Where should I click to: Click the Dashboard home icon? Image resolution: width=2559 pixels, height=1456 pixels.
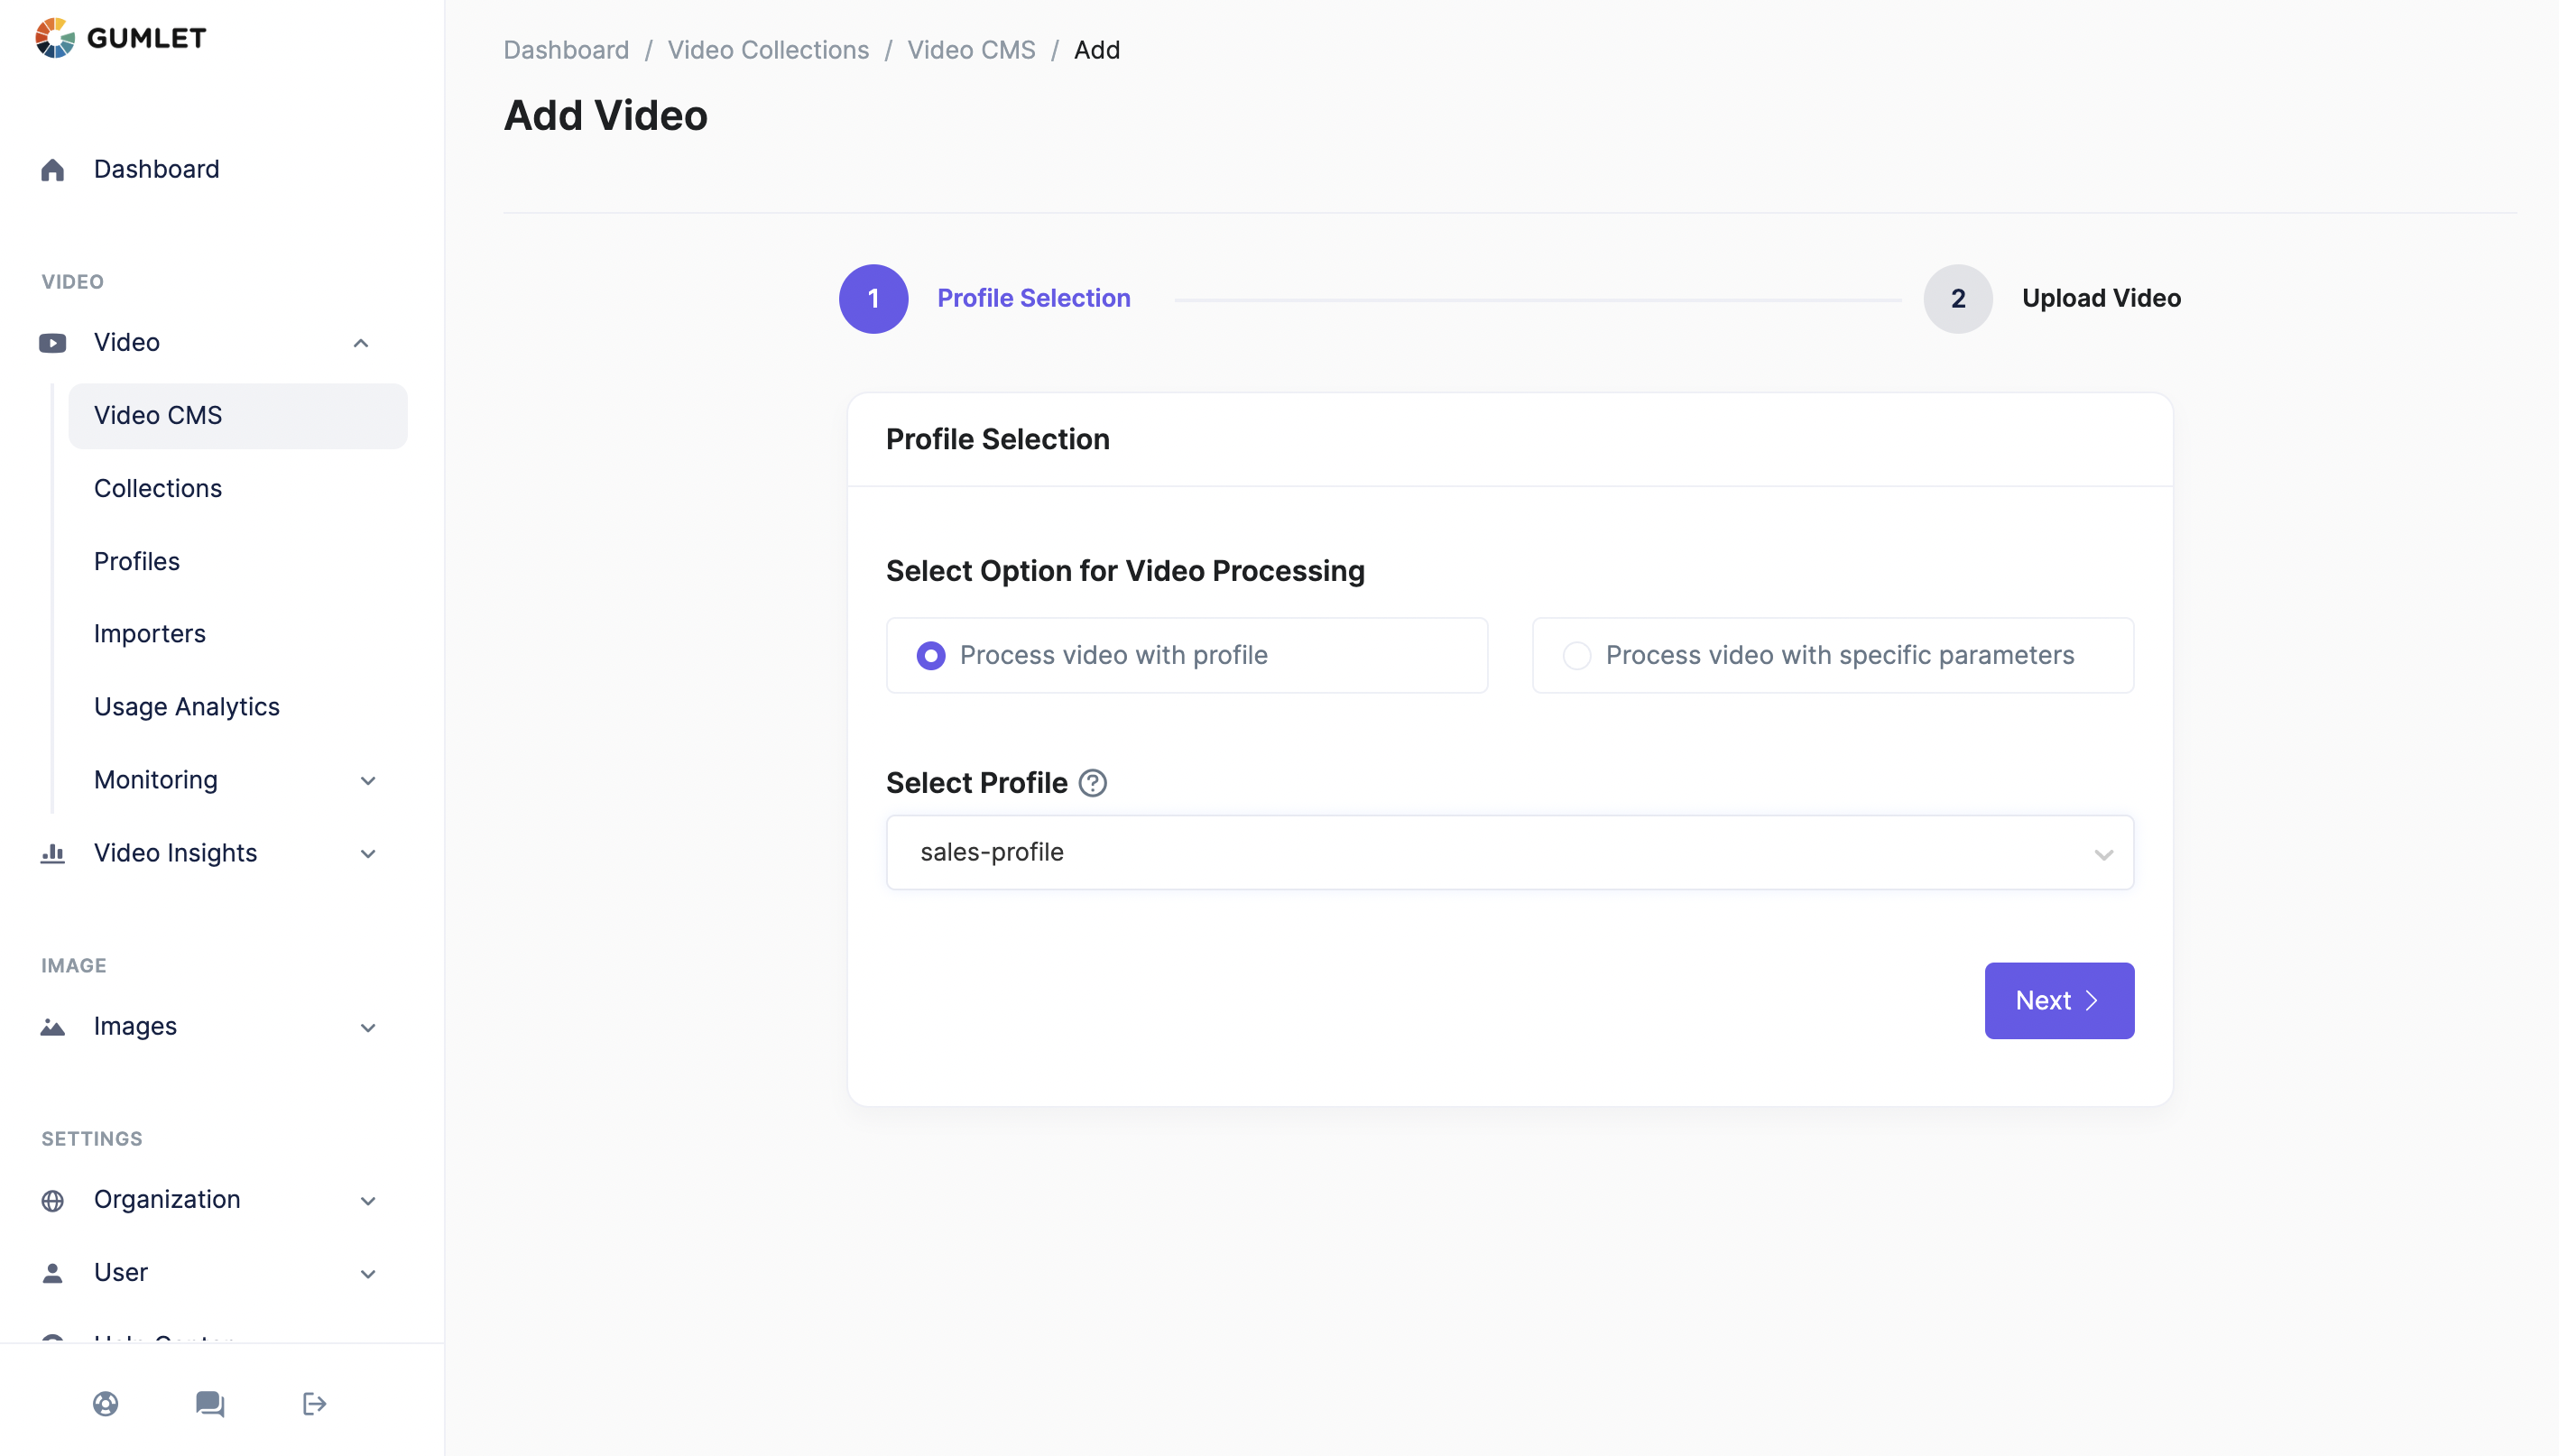tap(53, 170)
